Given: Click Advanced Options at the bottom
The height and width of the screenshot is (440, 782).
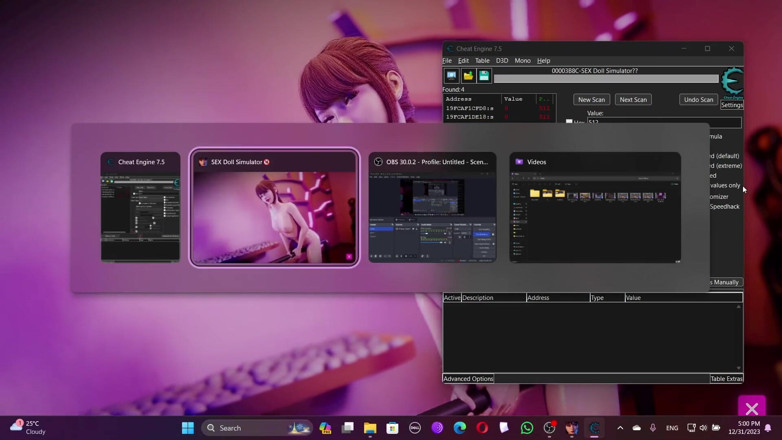Looking at the screenshot, I should pyautogui.click(x=468, y=379).
